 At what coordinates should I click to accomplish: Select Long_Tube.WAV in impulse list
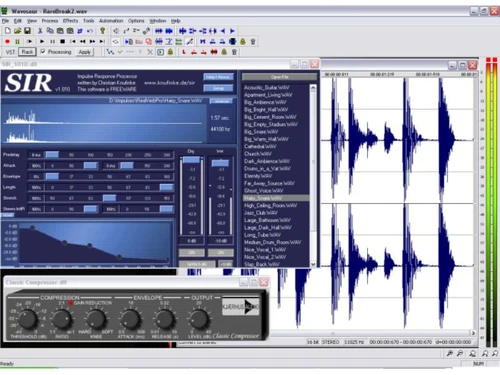pos(262,235)
